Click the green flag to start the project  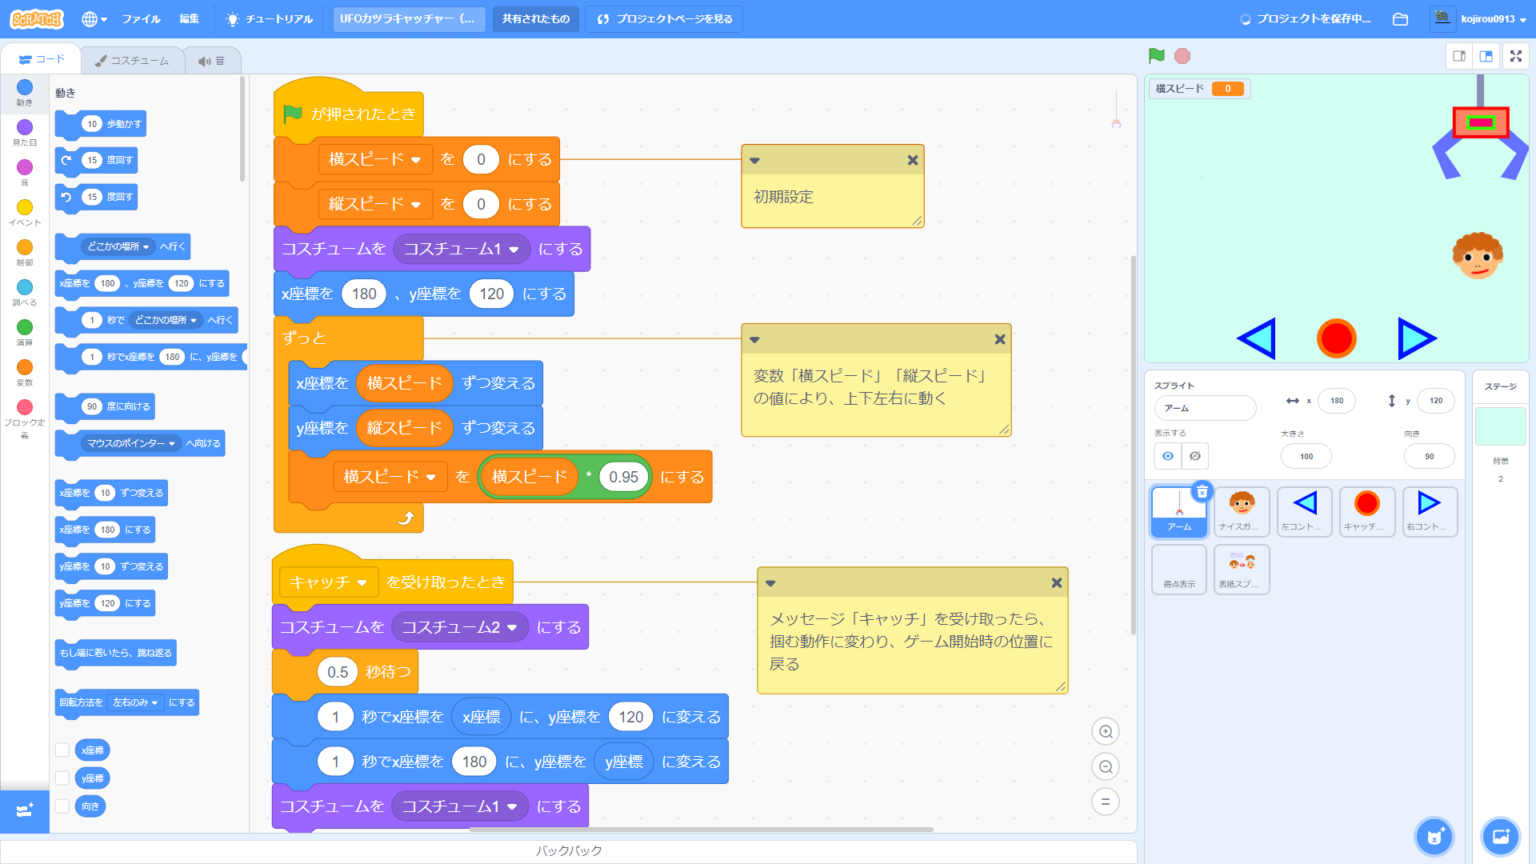coord(1155,56)
